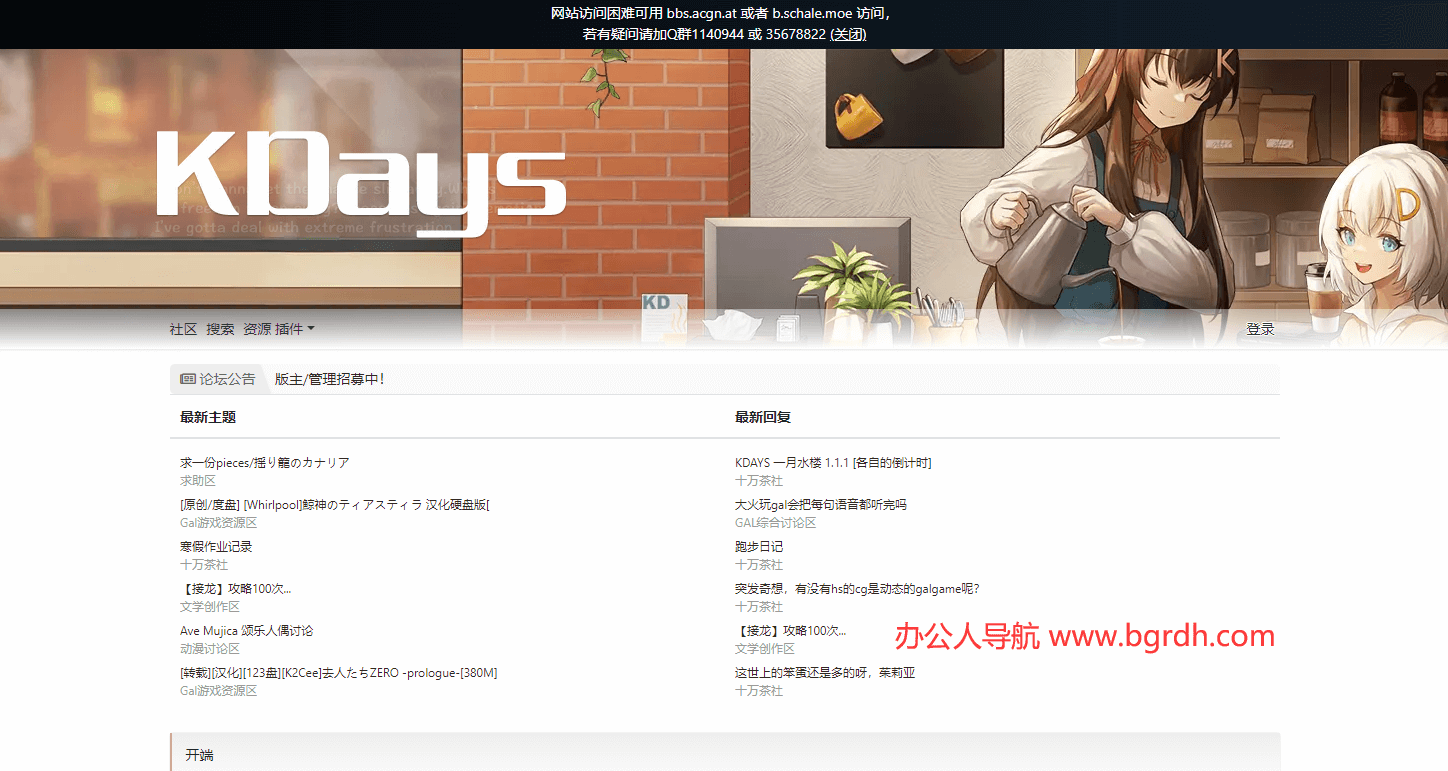Viewport: 1448px width, 771px height.
Task: Open the 社区 menu item
Action: coord(183,328)
